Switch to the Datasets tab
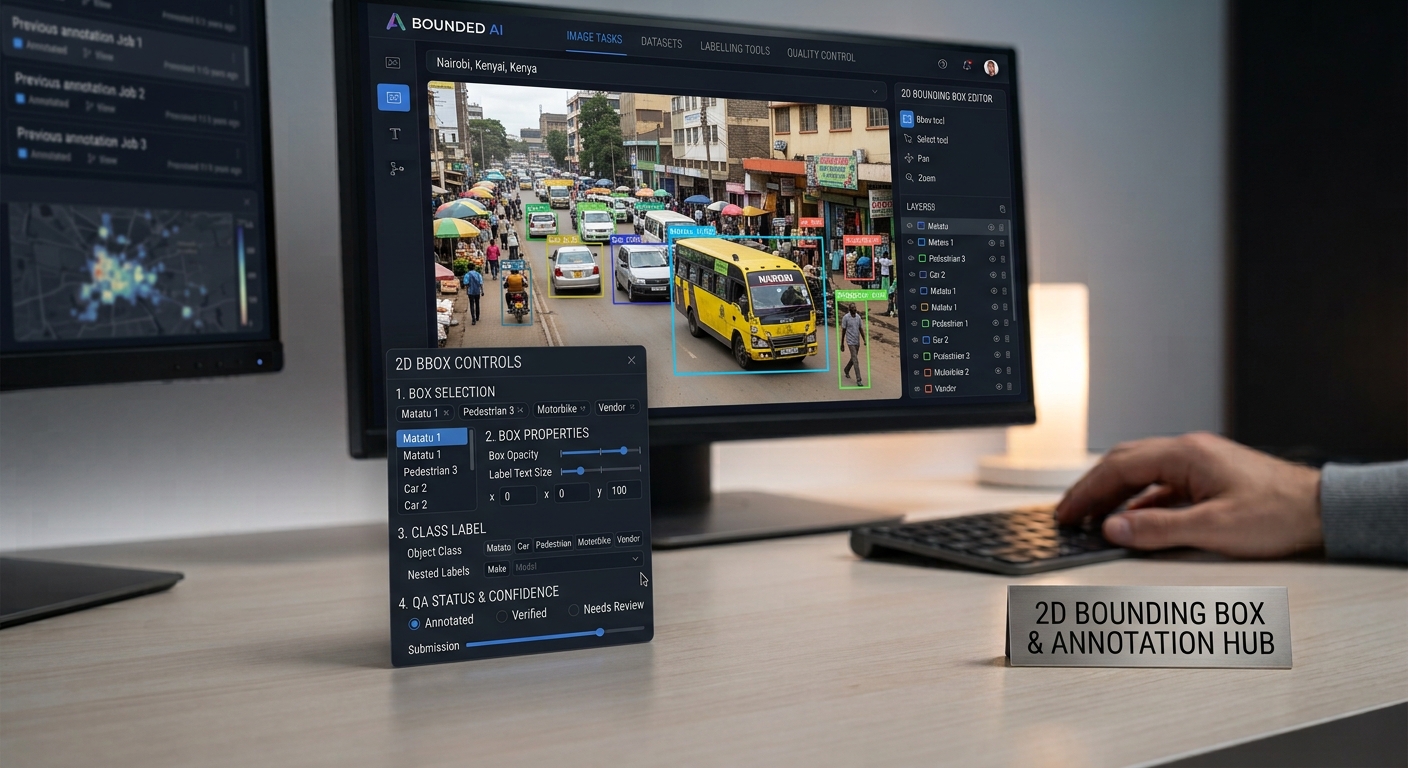Screen dimensions: 1408x768 pyautogui.click(x=661, y=43)
